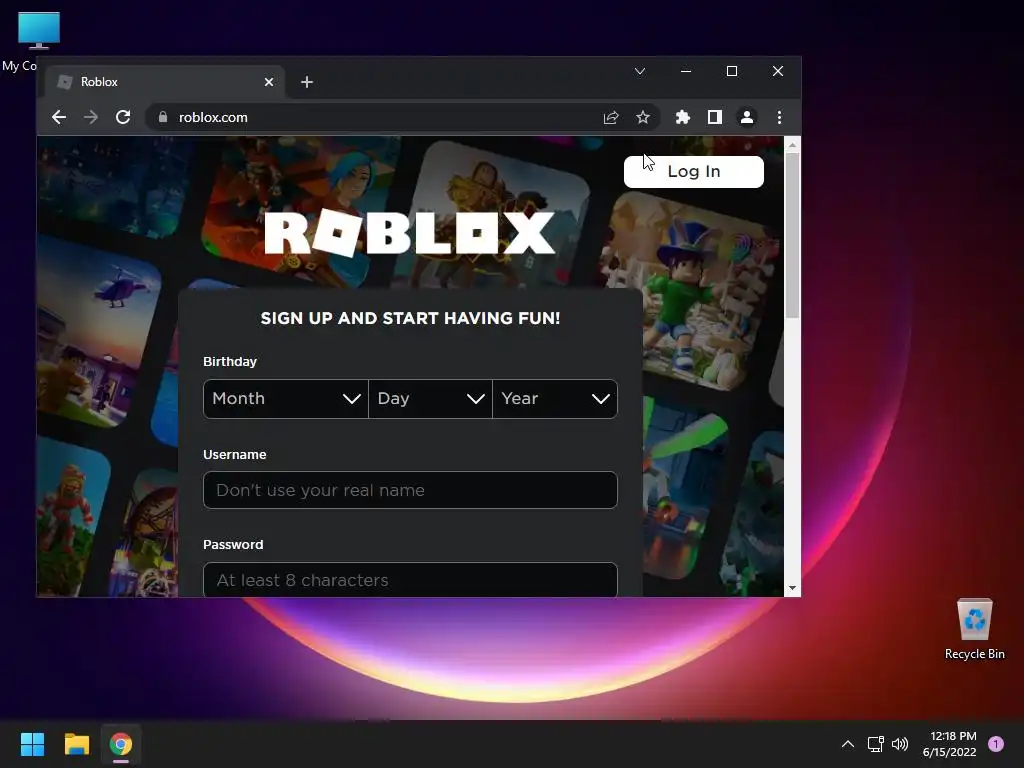Click the Password input field
Screen dimensions: 1024x768
(410, 580)
